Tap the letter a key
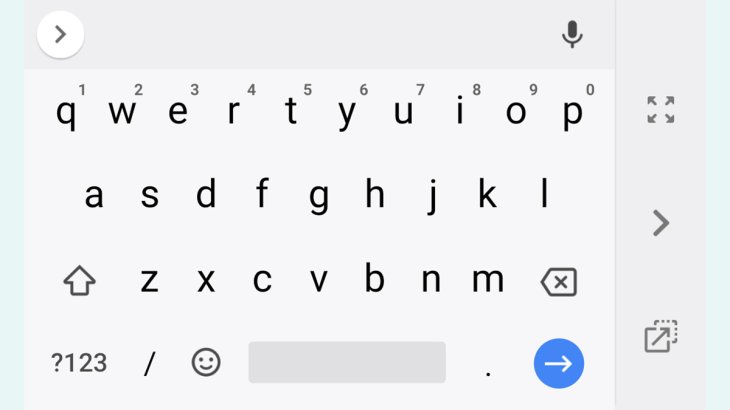The image size is (730, 410). coord(94,195)
